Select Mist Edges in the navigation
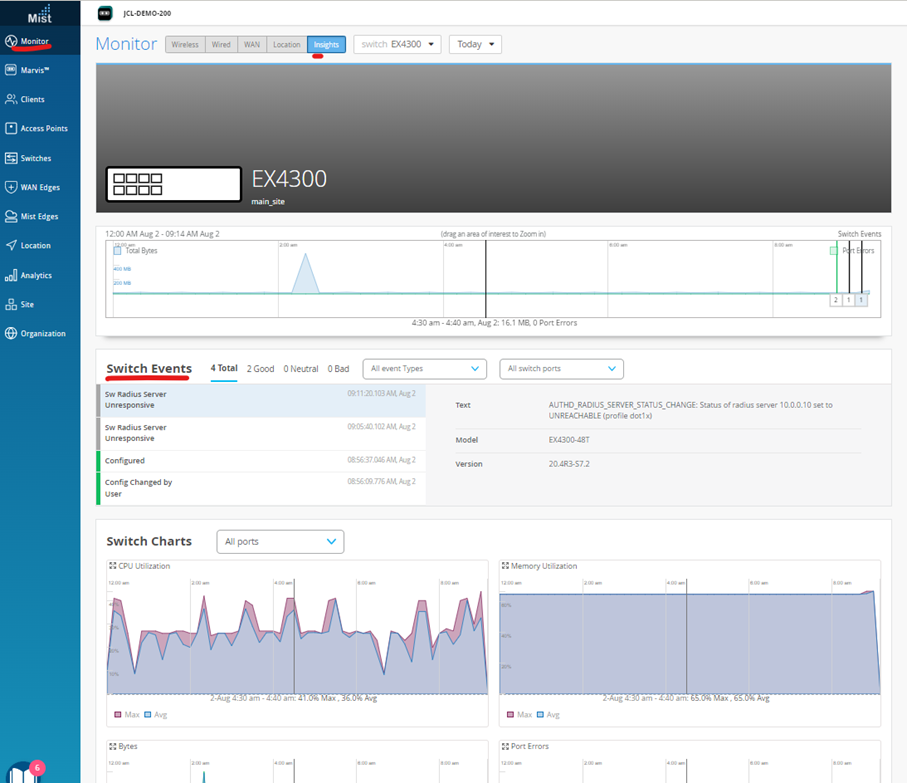The image size is (907, 783). coord(40,216)
